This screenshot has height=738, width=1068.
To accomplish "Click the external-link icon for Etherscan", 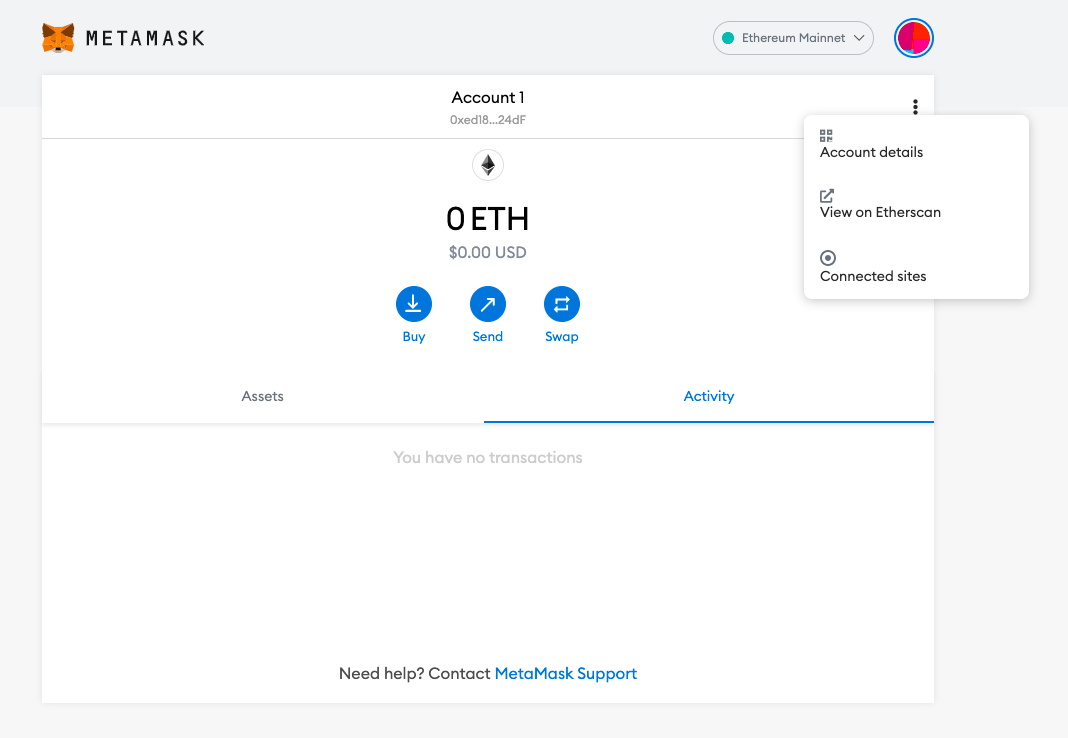I will click(826, 195).
